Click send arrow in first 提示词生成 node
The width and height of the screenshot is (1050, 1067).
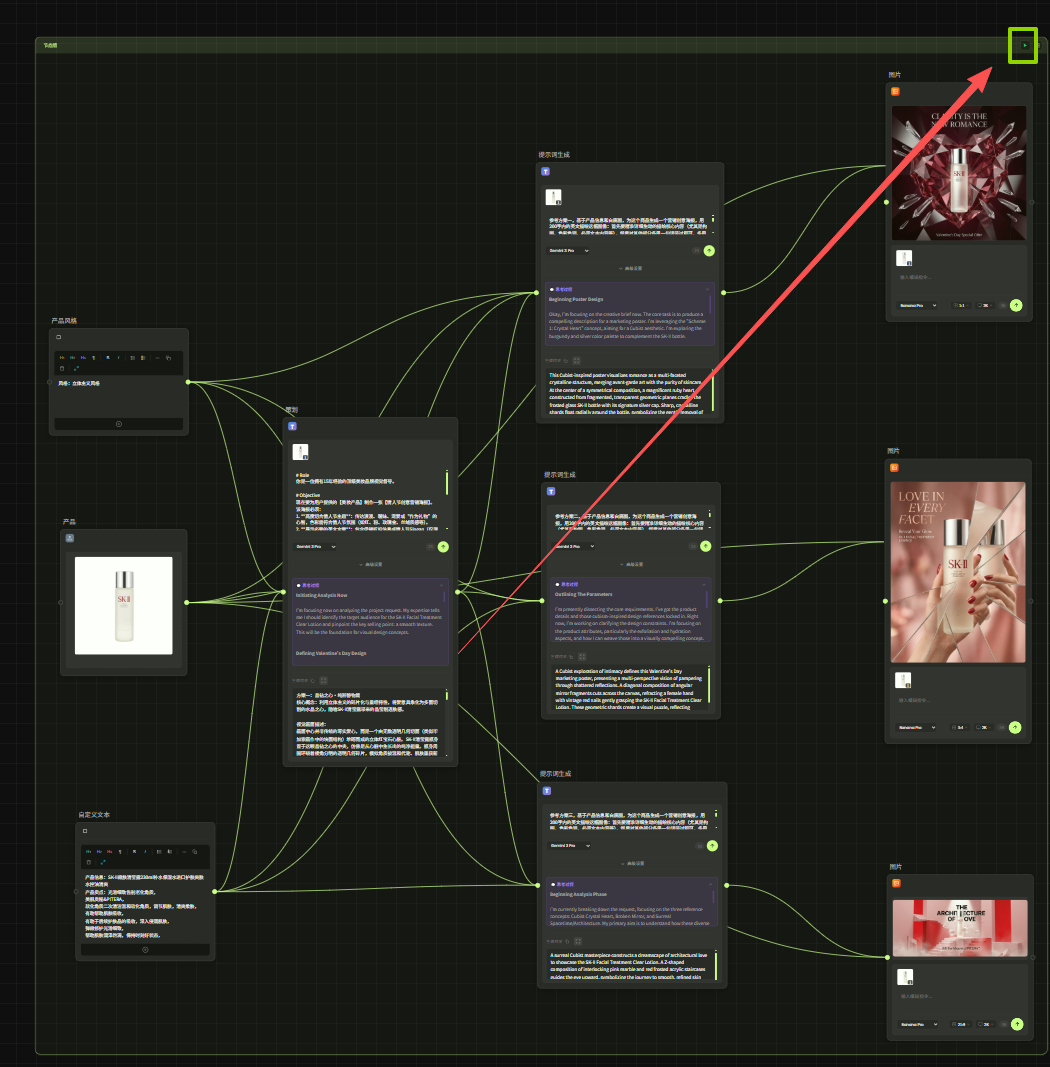click(x=709, y=251)
